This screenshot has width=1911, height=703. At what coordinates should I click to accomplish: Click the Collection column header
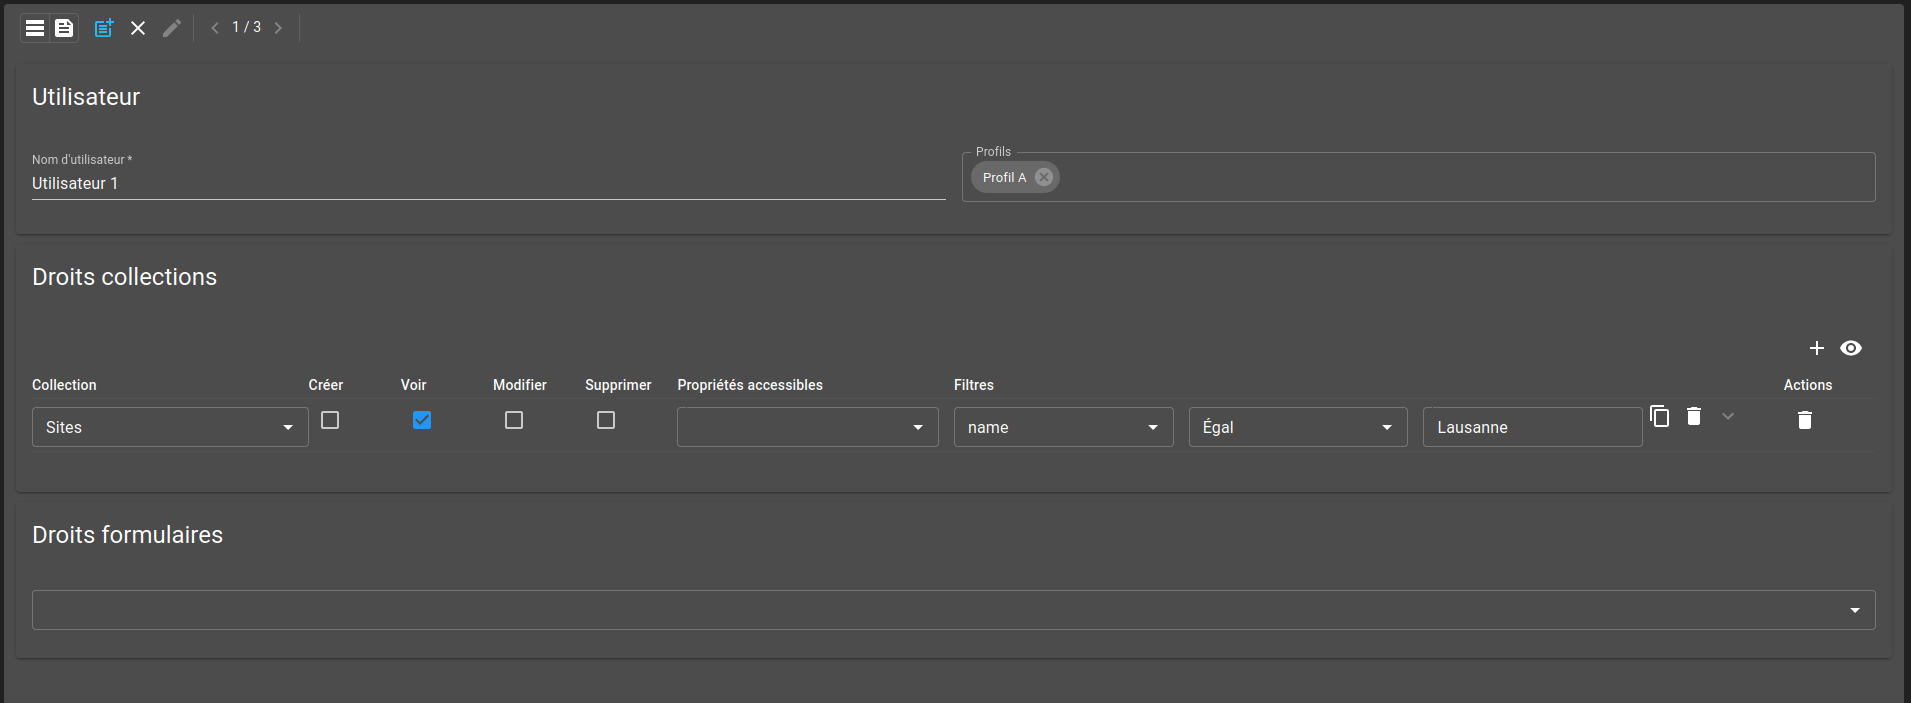(x=64, y=385)
